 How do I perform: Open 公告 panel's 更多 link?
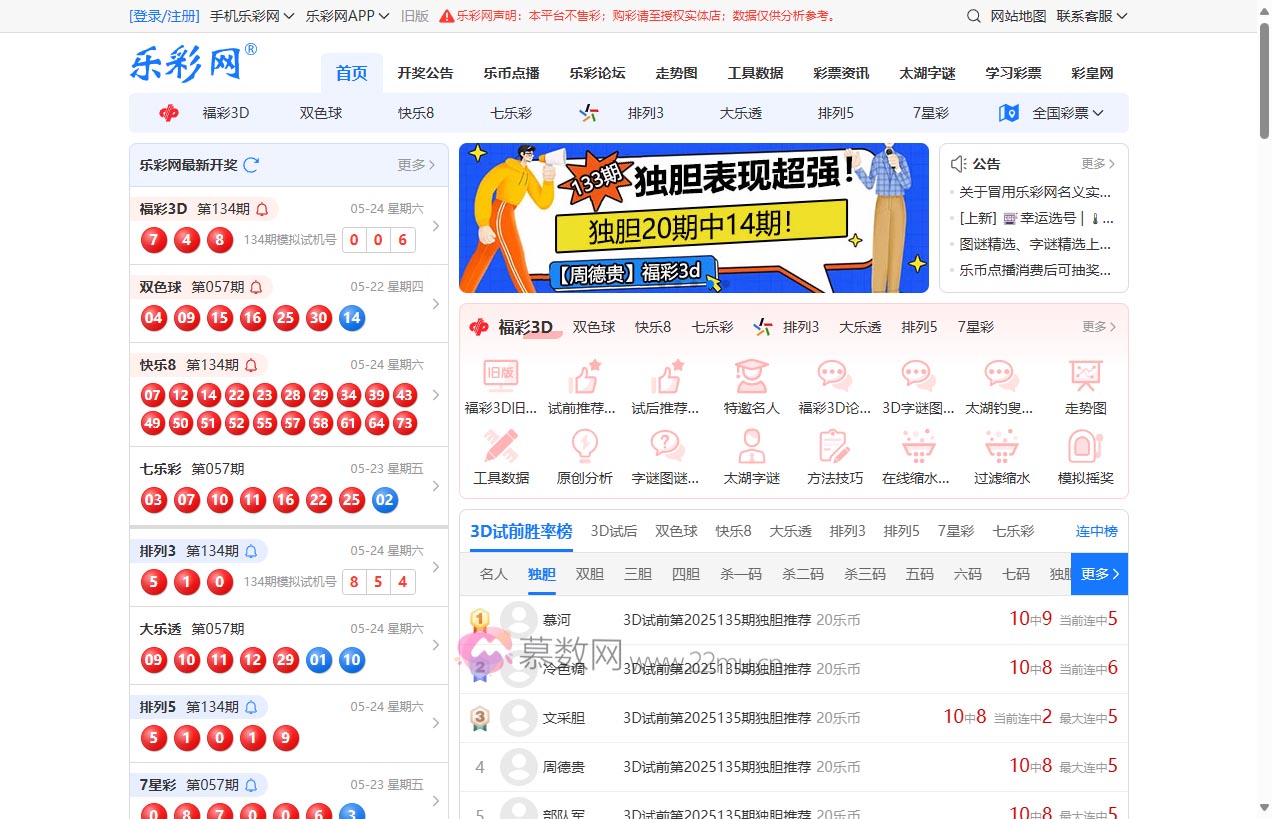(x=1094, y=163)
